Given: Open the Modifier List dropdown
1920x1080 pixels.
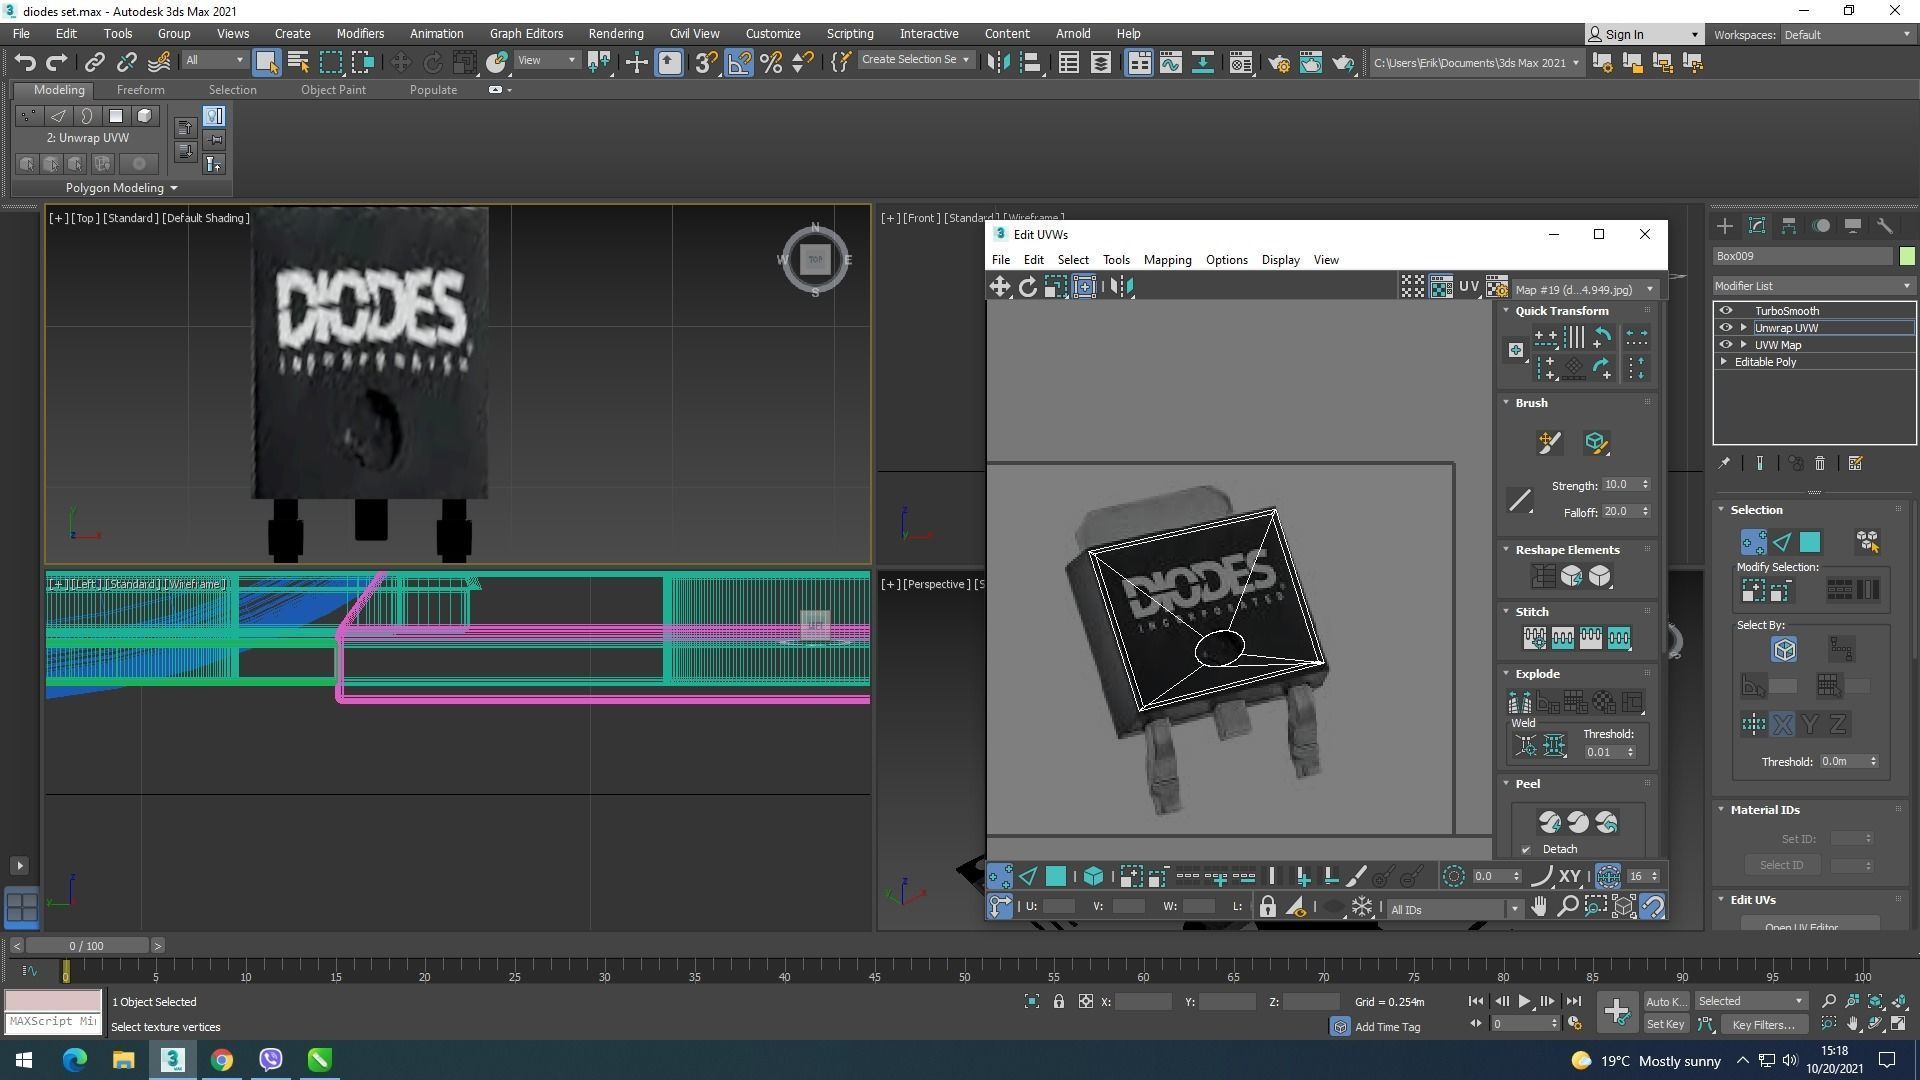Looking at the screenshot, I should click(1812, 286).
